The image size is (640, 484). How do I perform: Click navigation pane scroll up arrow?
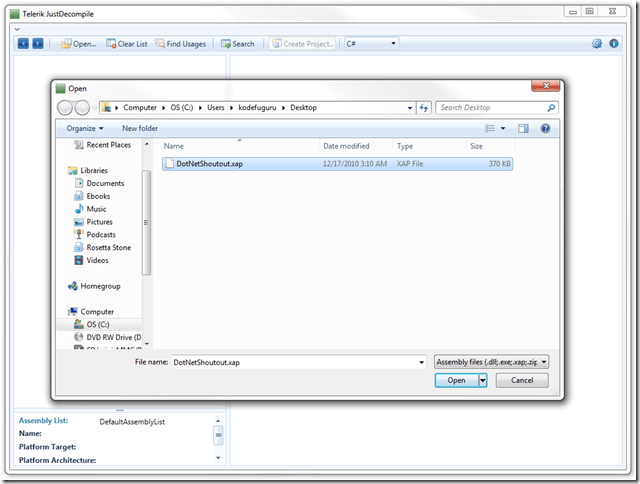pos(147,144)
